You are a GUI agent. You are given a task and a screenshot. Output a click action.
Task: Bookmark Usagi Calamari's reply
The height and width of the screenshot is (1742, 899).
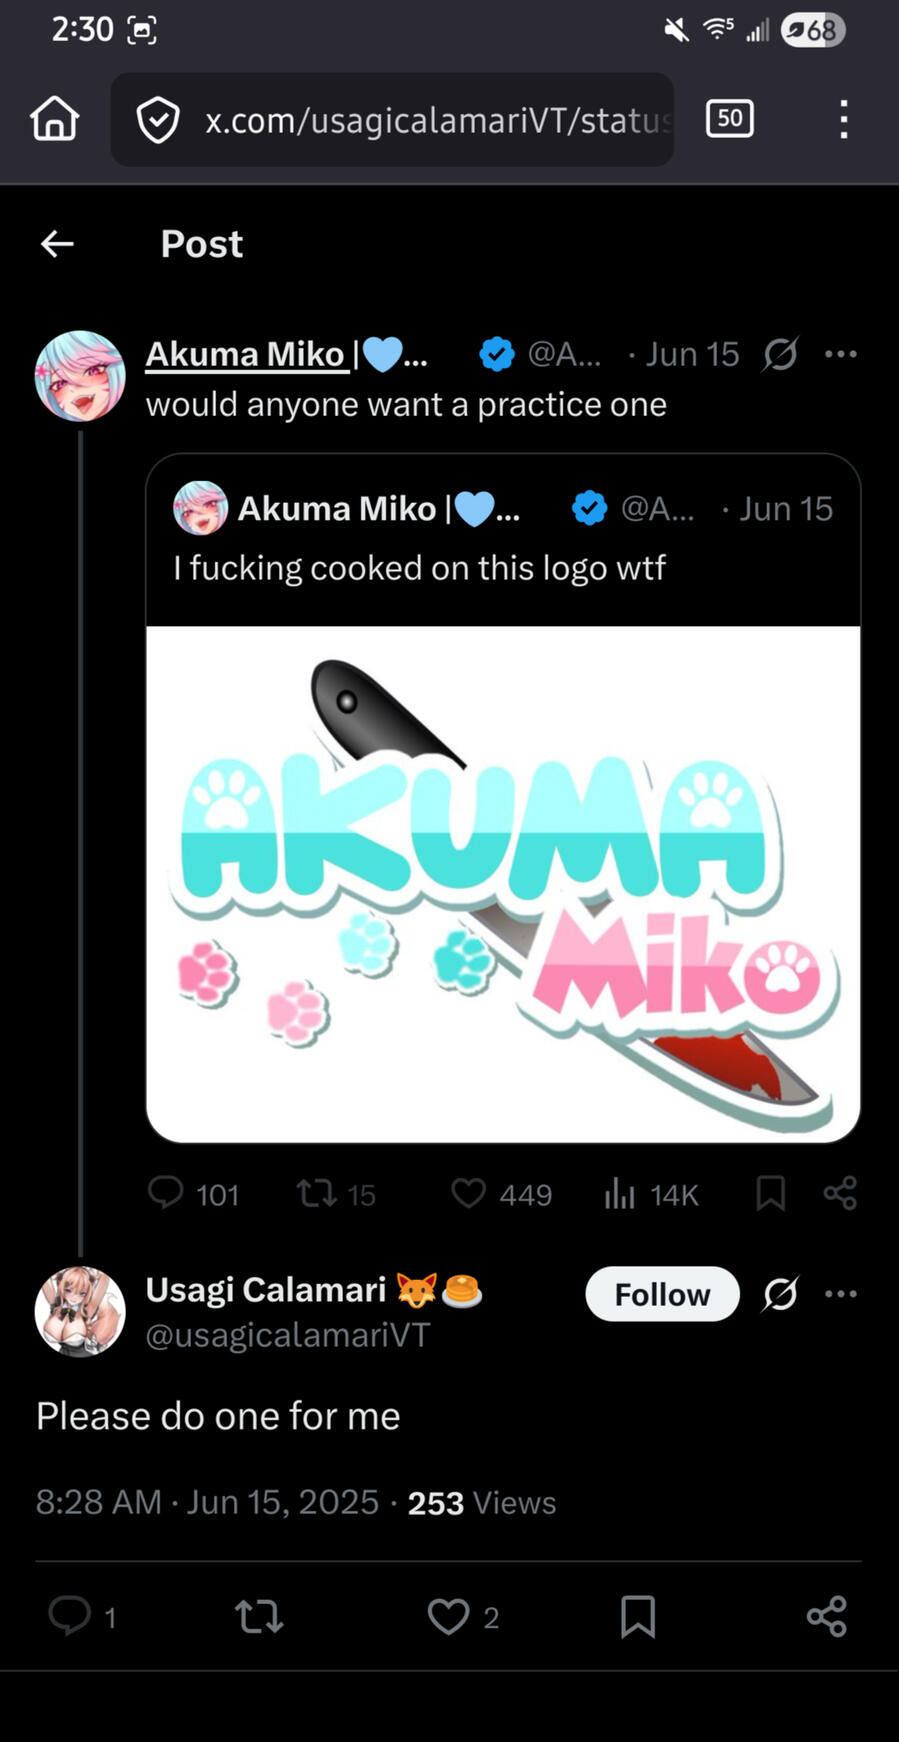pos(638,1617)
